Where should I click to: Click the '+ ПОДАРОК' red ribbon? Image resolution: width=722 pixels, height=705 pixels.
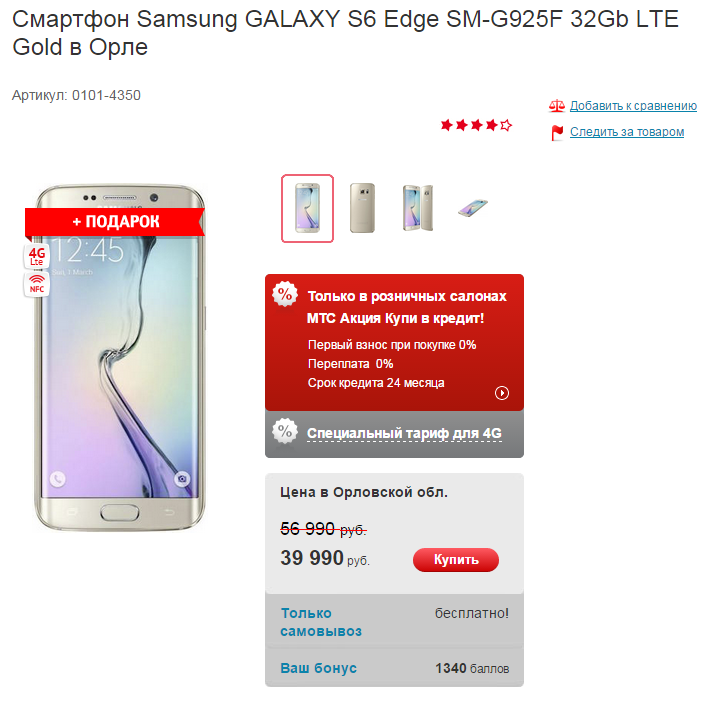[115, 221]
